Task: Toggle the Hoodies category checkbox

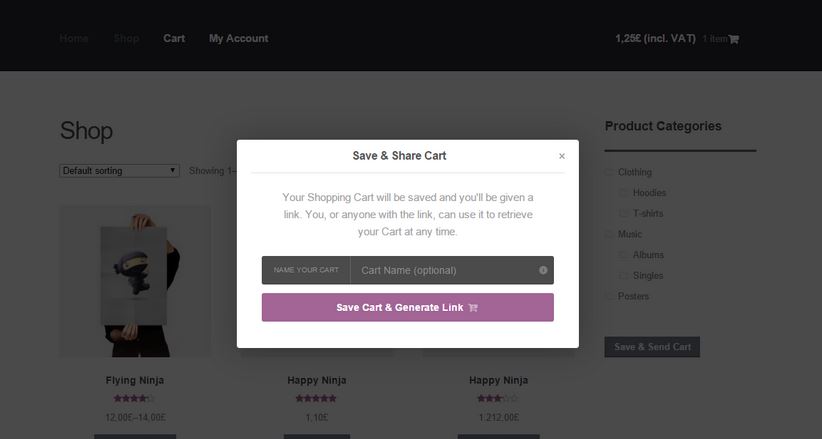Action: coord(623,192)
